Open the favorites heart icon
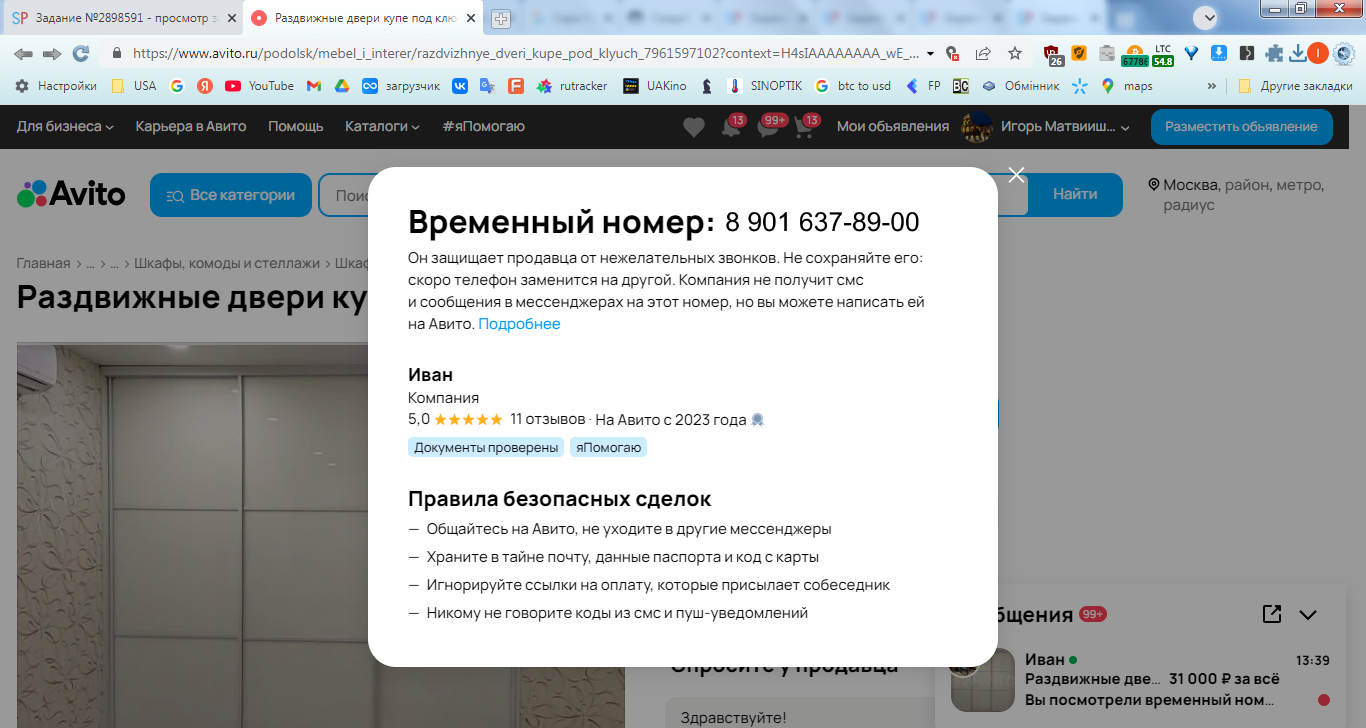 pyautogui.click(x=694, y=127)
